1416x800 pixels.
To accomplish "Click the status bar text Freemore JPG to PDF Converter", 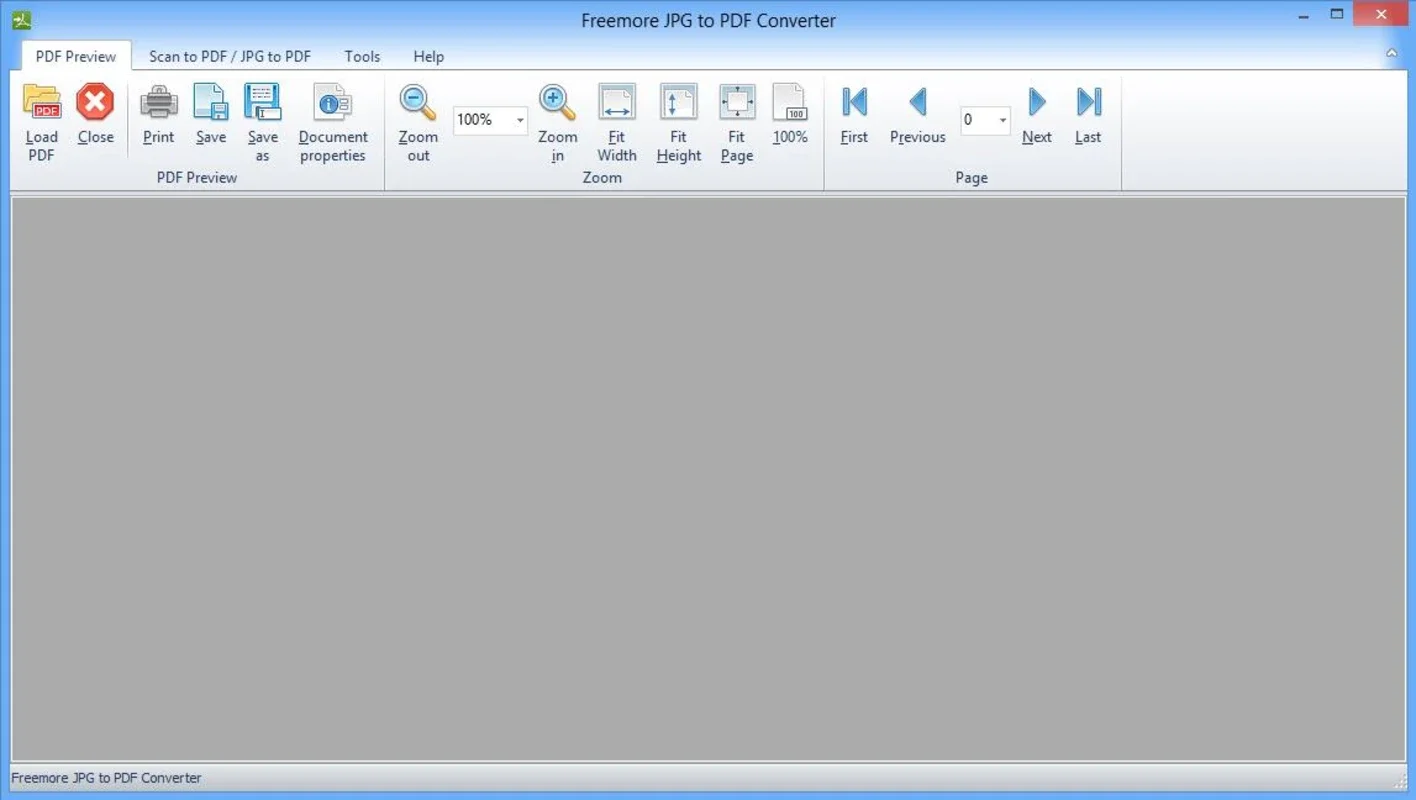I will (106, 778).
